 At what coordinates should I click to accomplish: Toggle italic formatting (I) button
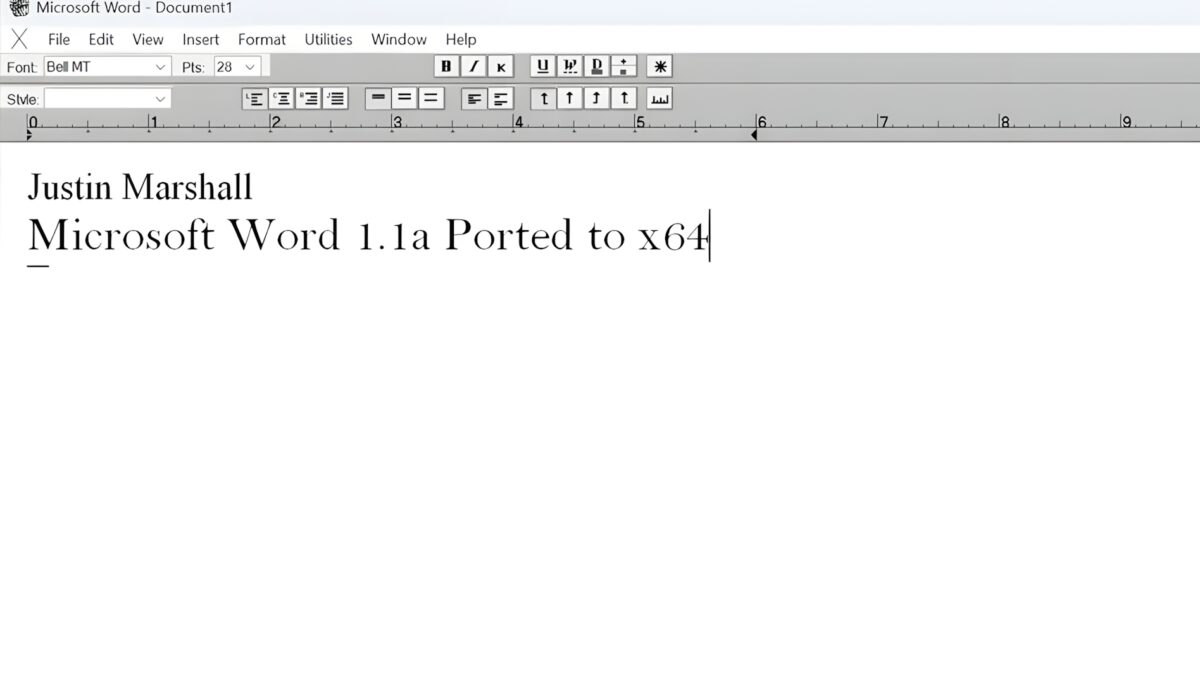473,67
